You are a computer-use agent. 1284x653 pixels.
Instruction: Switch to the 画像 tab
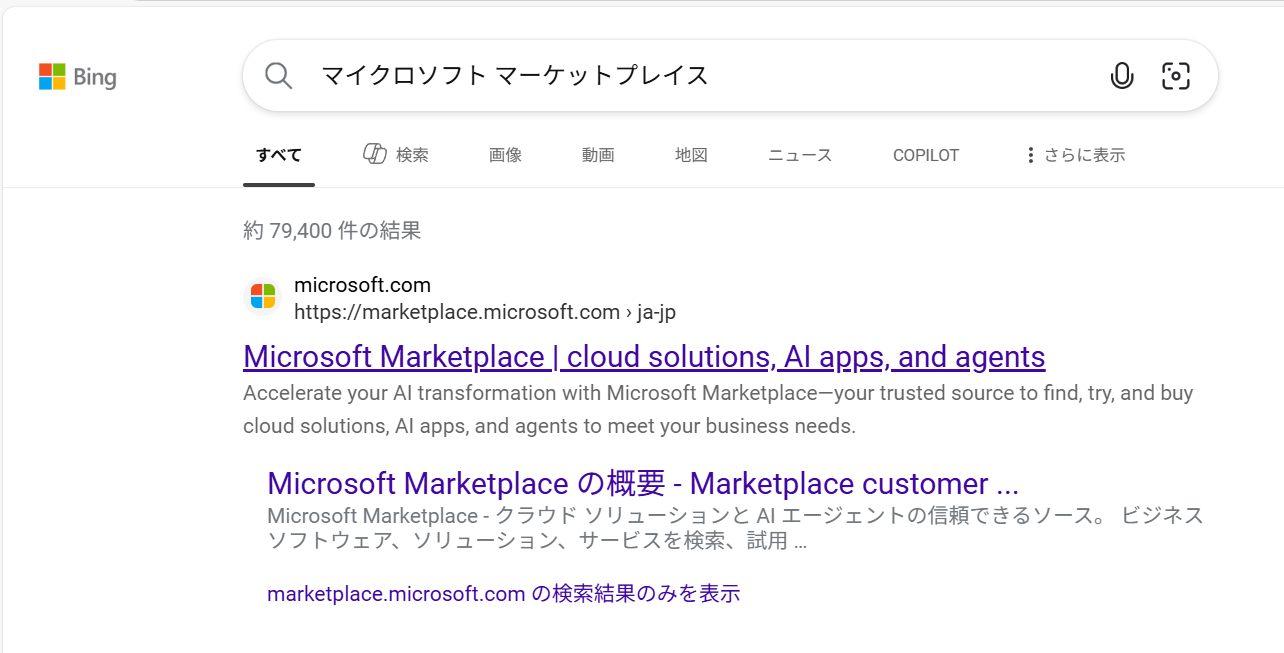(505, 154)
